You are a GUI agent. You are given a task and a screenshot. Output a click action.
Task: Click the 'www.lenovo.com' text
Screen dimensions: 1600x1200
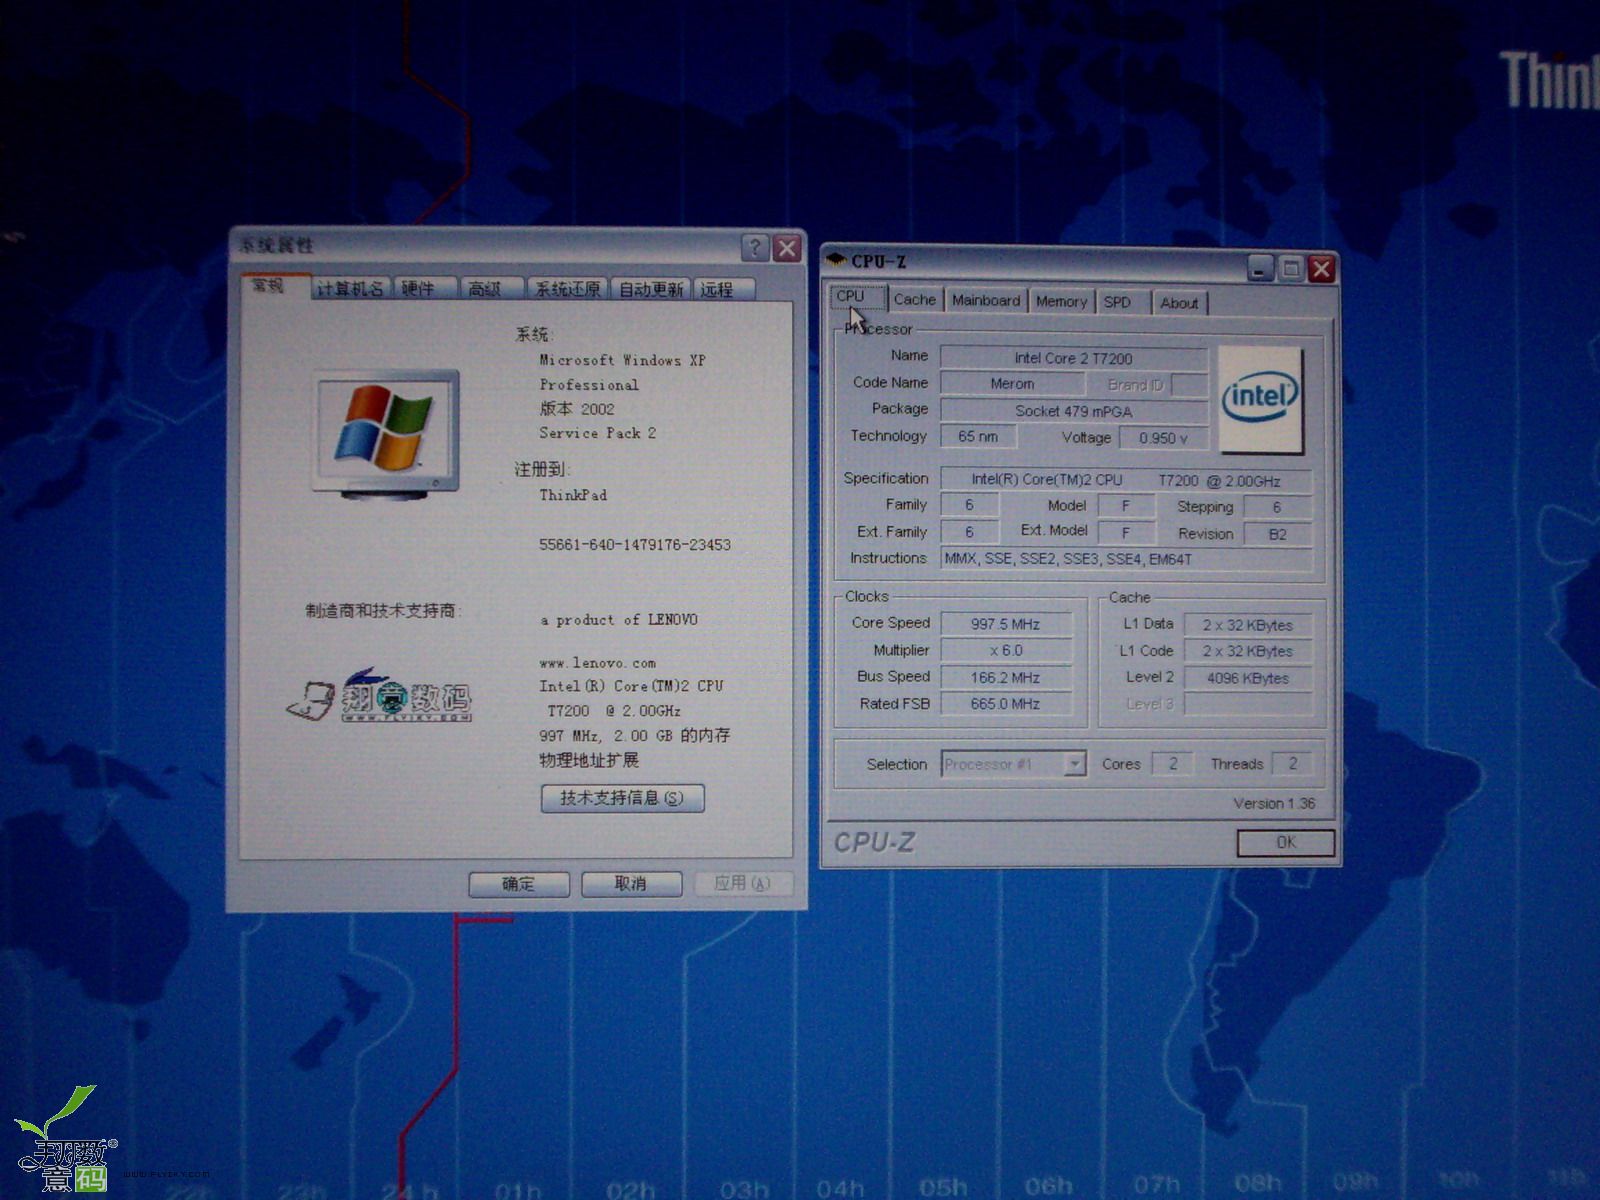pos(598,662)
